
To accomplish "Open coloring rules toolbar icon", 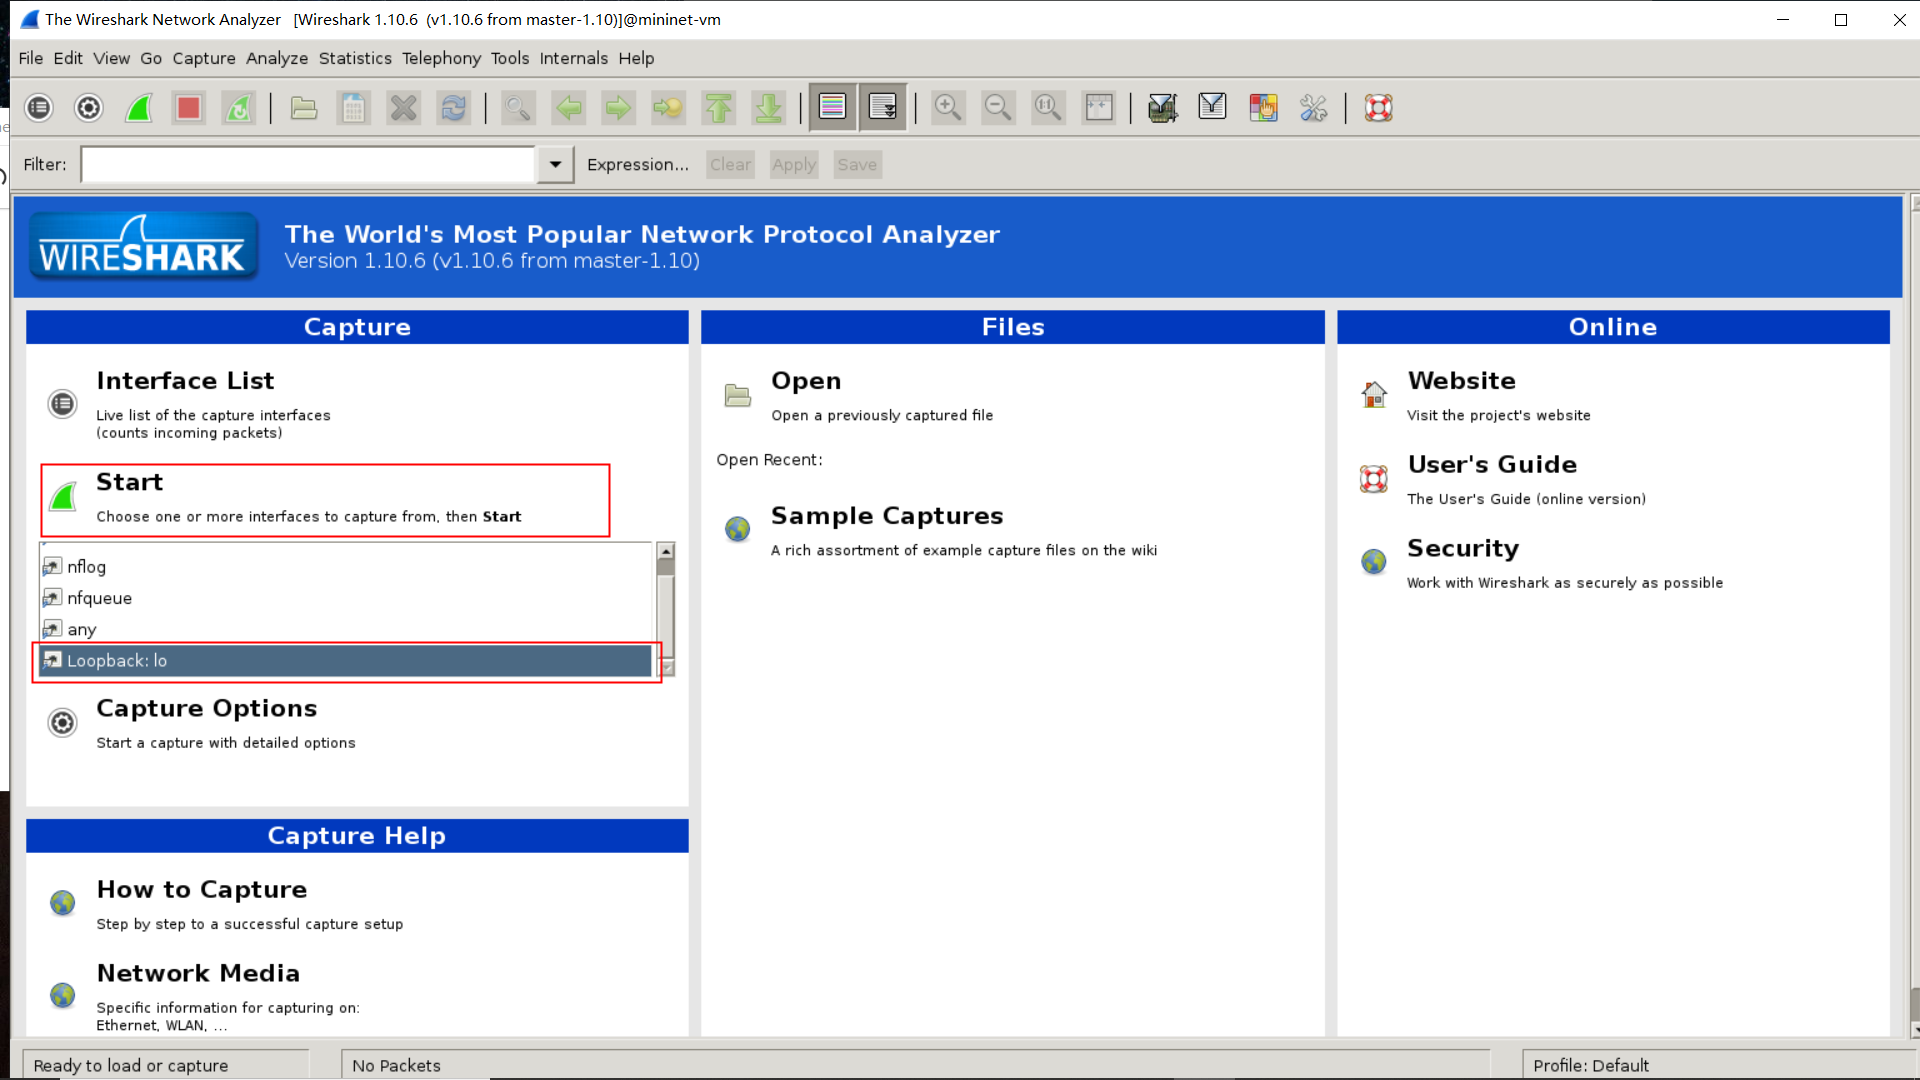I will (x=1263, y=107).
